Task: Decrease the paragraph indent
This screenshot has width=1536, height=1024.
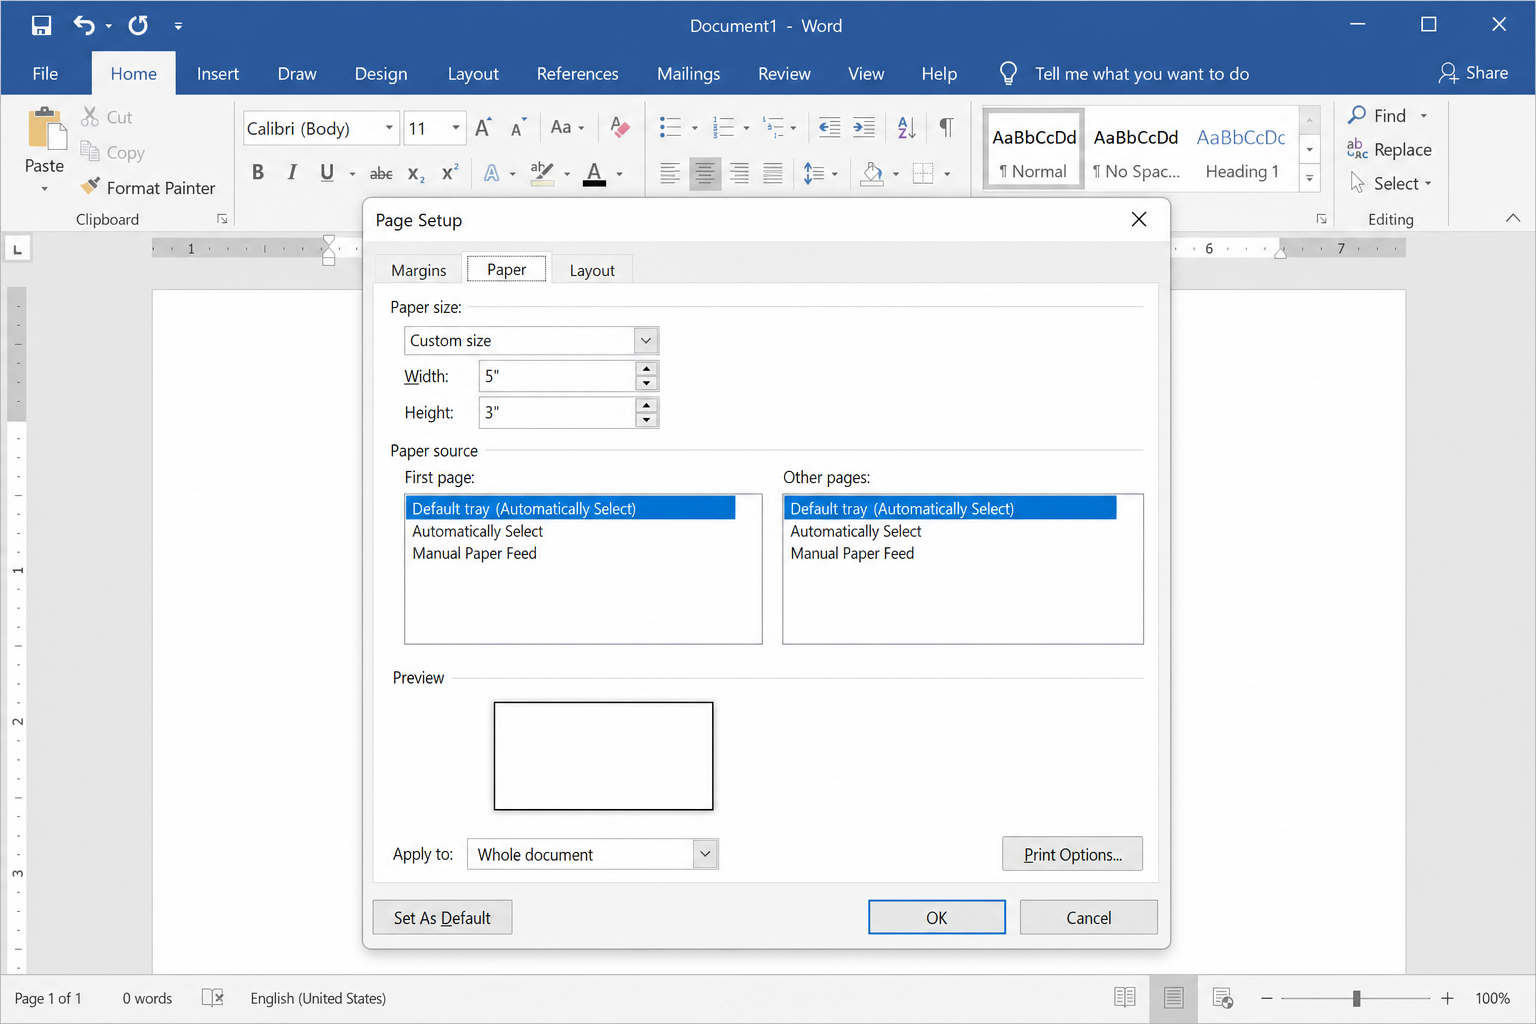Action: [829, 127]
